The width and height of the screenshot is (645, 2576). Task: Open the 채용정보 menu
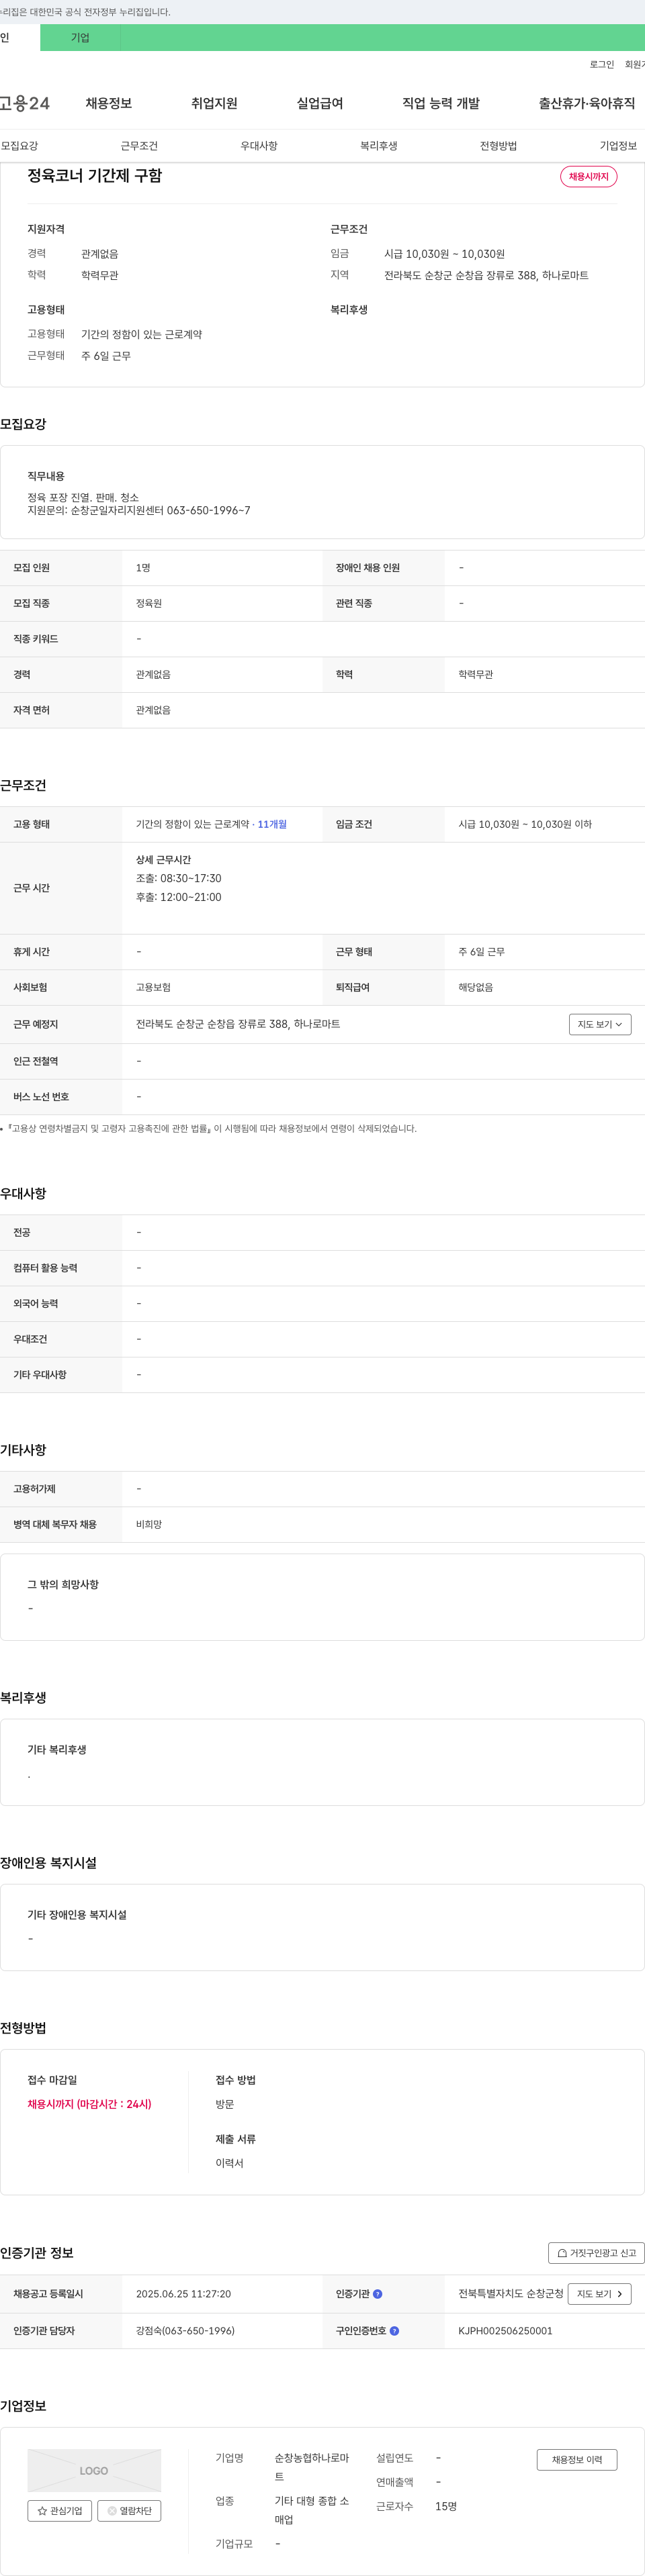tap(109, 103)
